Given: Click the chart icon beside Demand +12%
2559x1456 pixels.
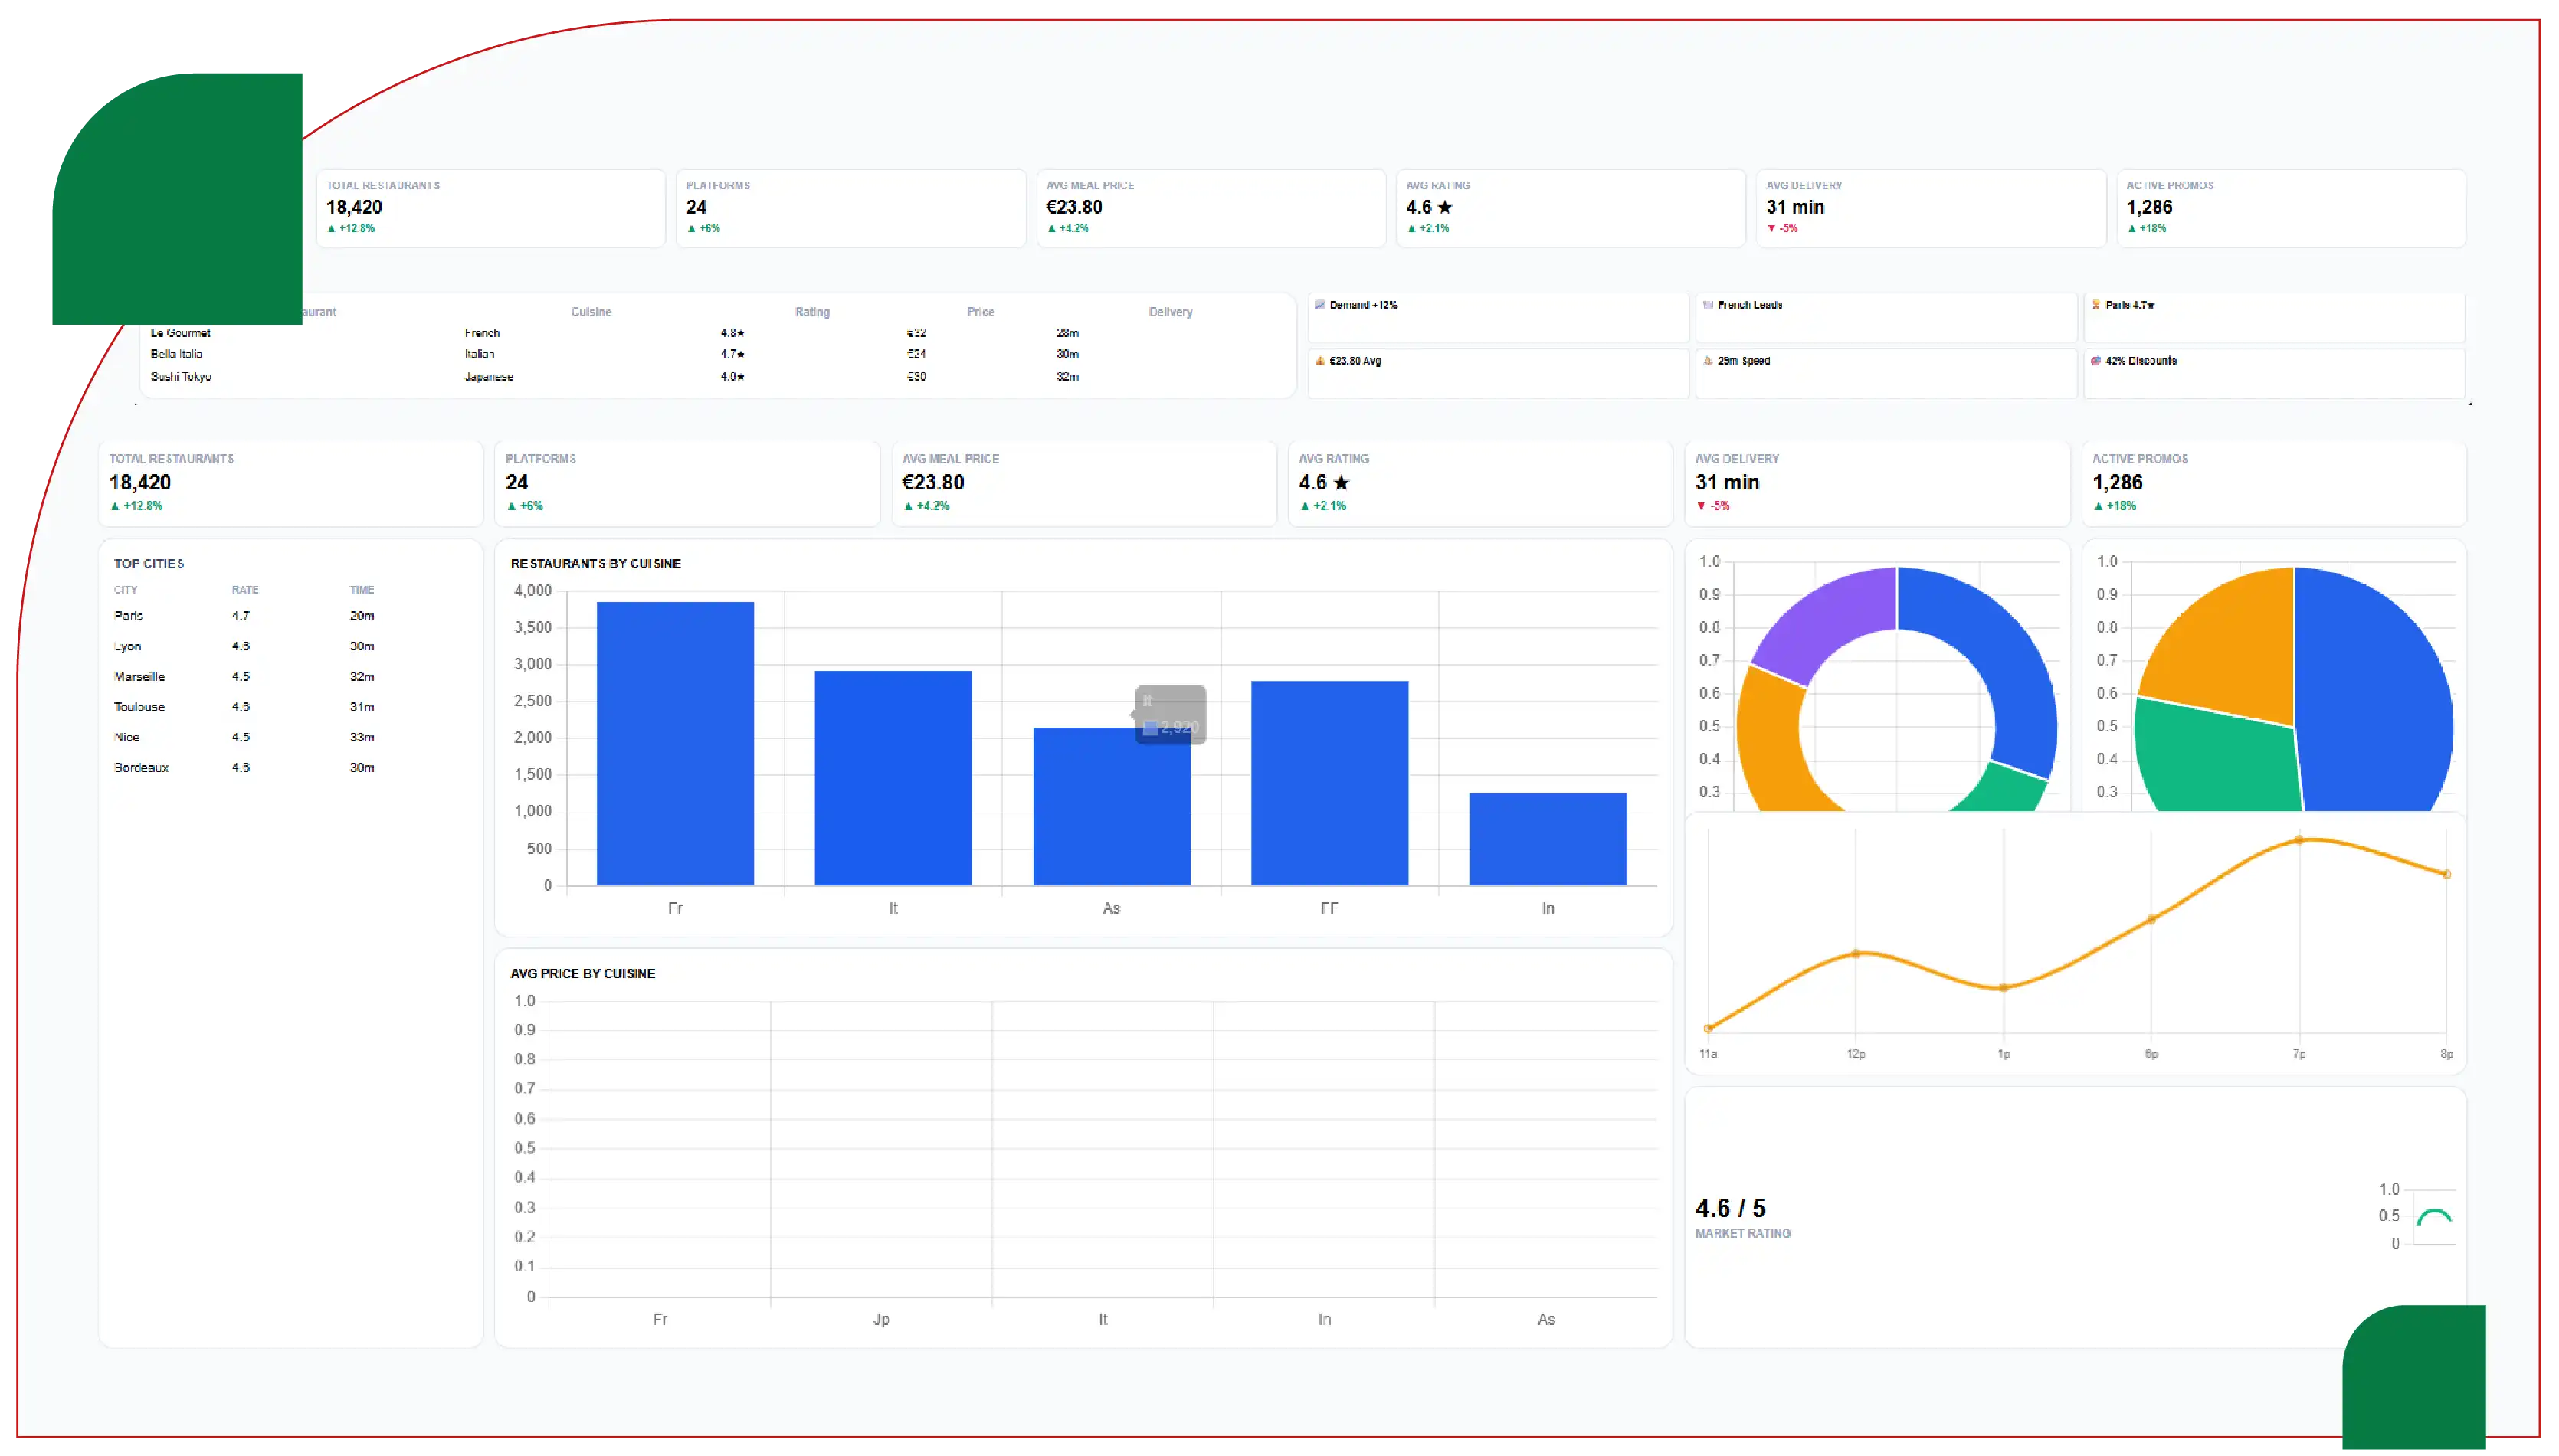Looking at the screenshot, I should point(1319,305).
